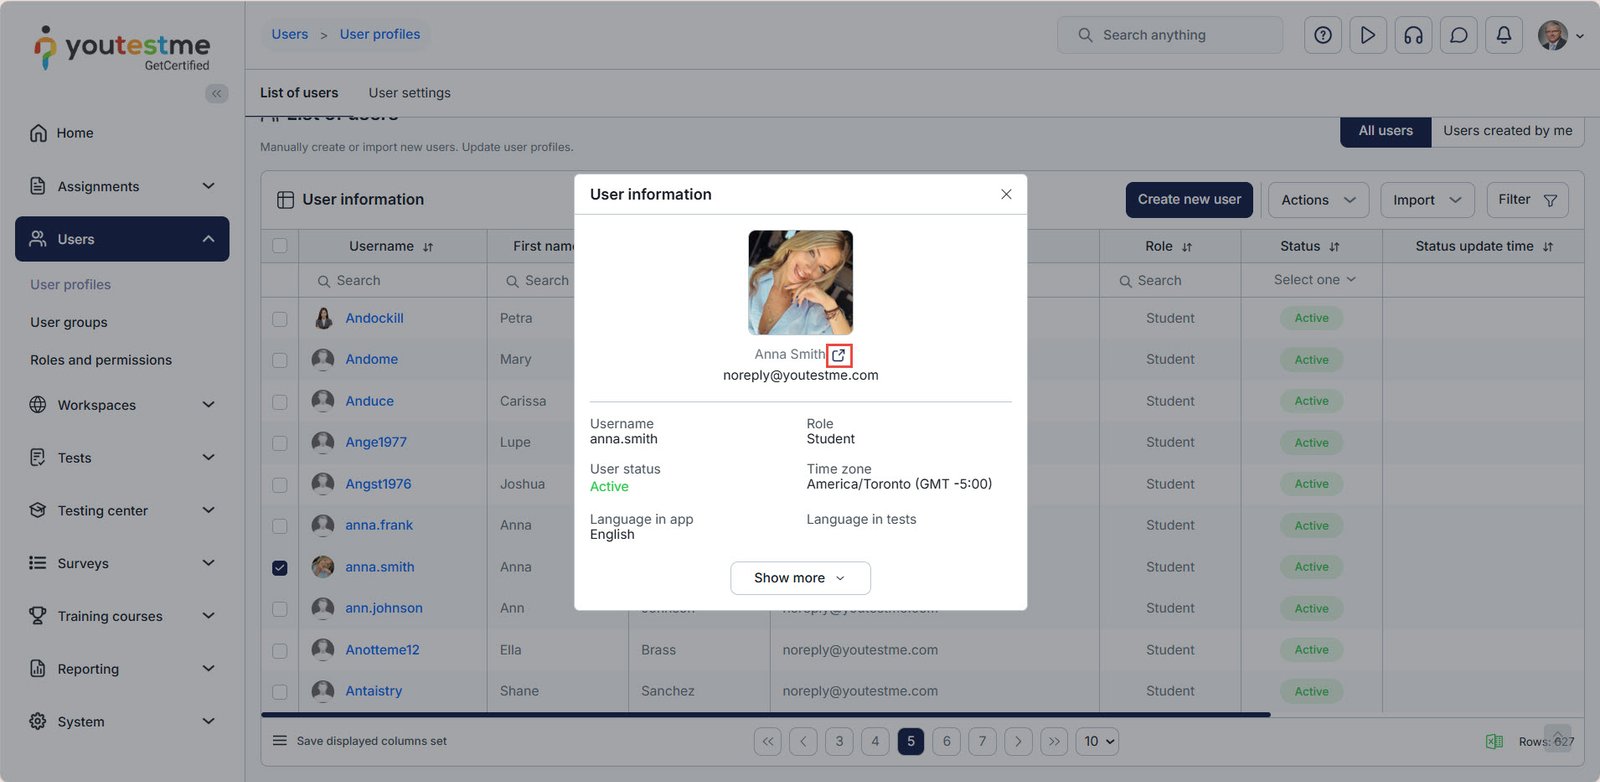
Task: Click the Search anything input field
Action: [x=1170, y=35]
